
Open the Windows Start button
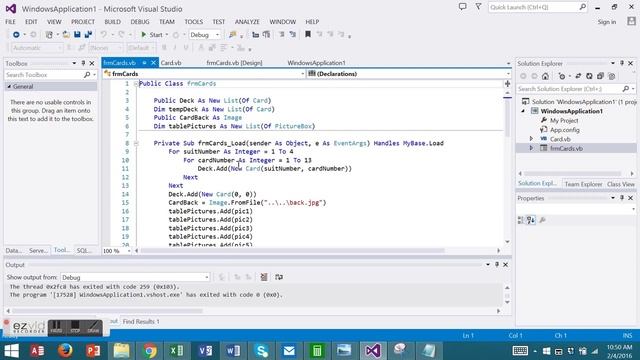point(11,351)
